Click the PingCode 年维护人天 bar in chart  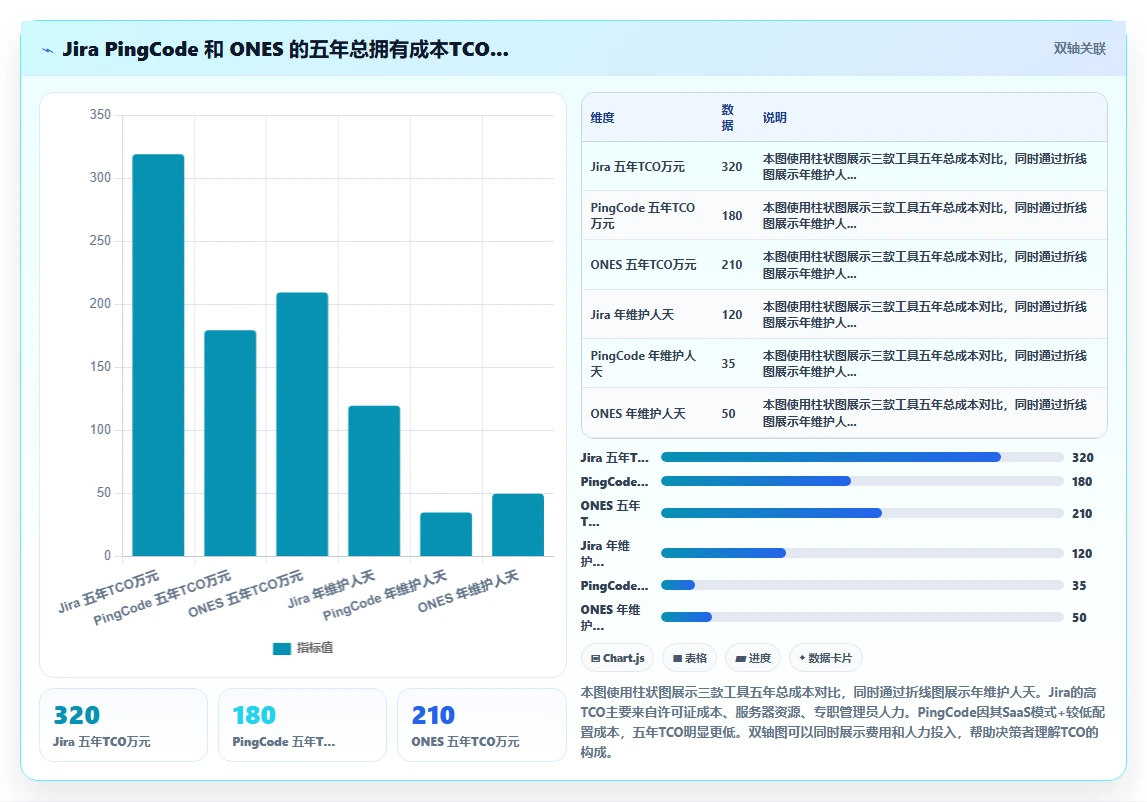(x=445, y=534)
